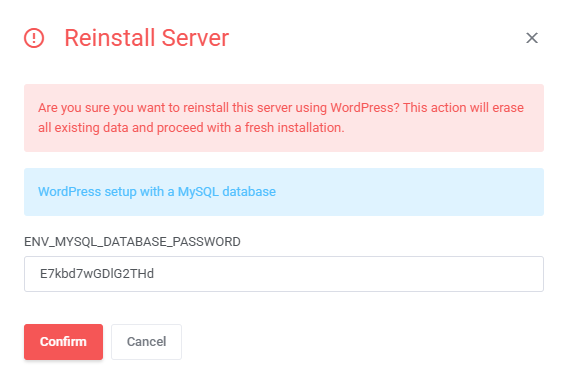Viewport: 568px width, 384px height.
Task: Select the Reinstall Server heading text
Action: [147, 38]
